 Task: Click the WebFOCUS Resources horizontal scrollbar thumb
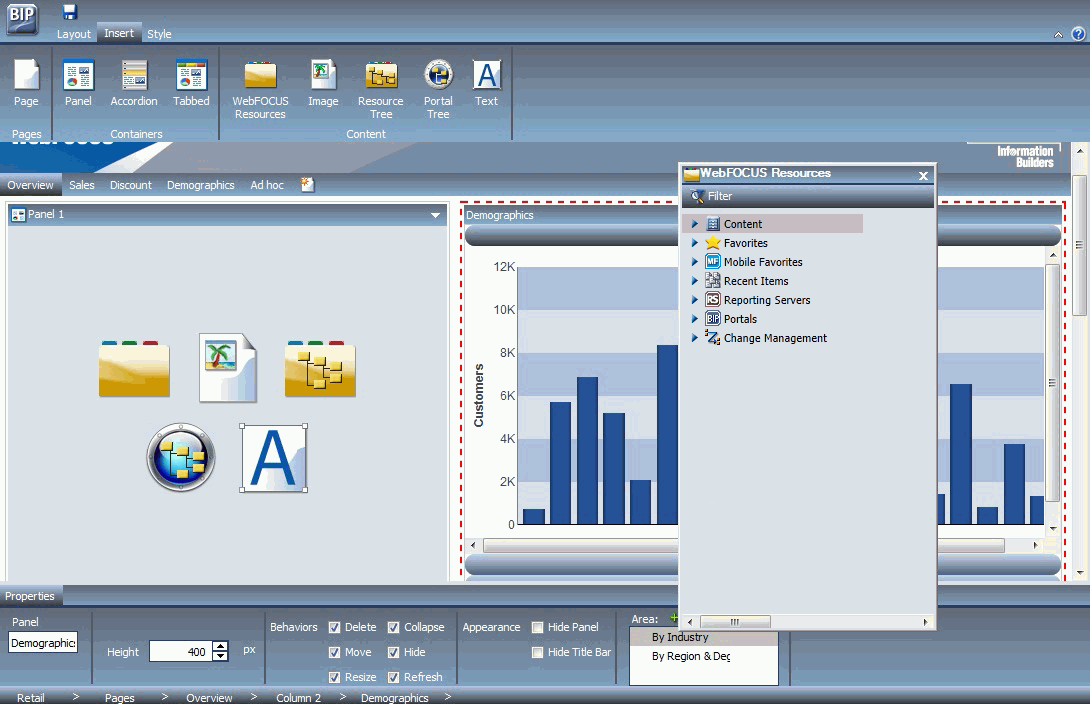point(735,622)
